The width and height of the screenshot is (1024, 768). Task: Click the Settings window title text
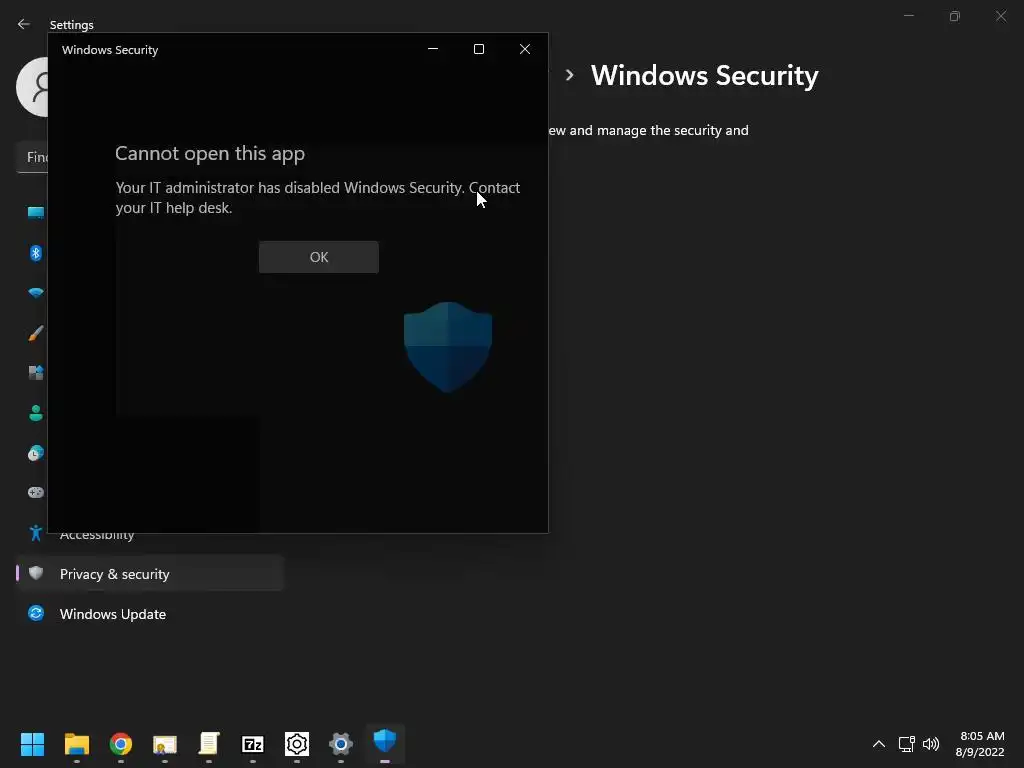[x=71, y=25]
